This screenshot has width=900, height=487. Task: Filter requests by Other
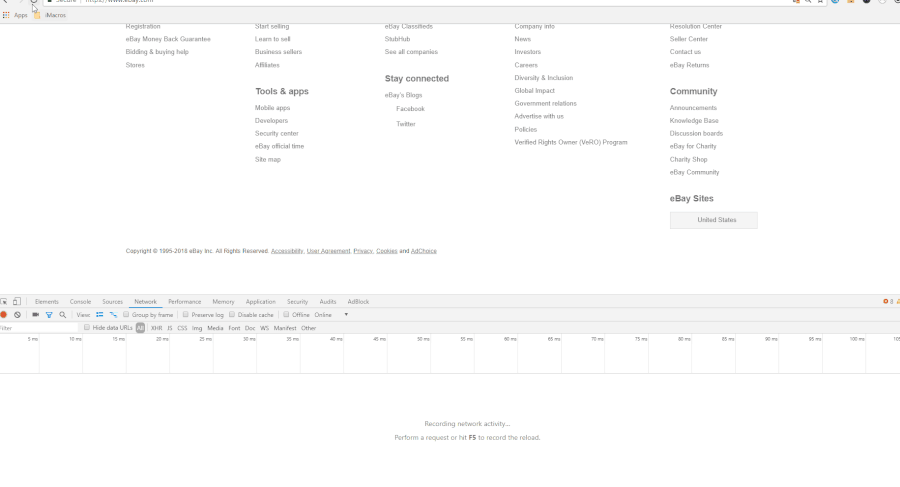(309, 328)
